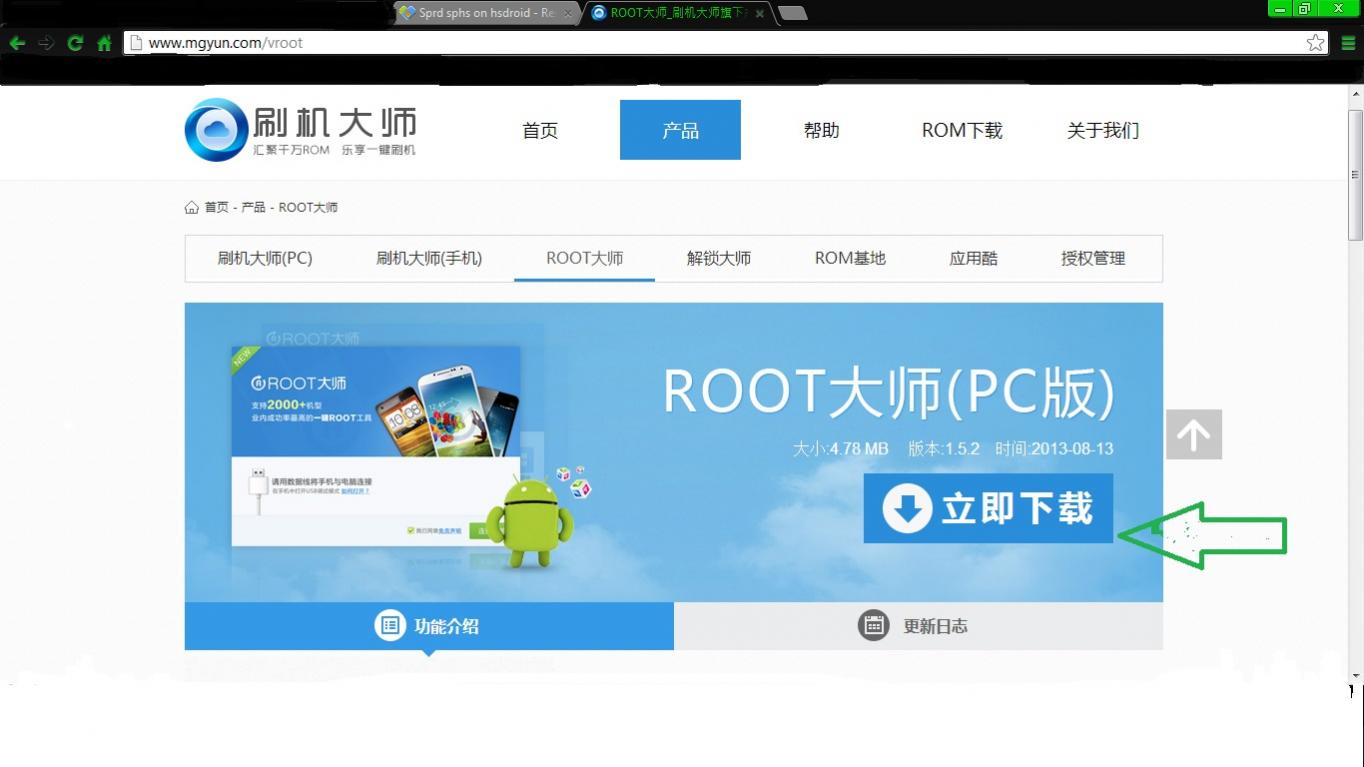The width and height of the screenshot is (1364, 767).
Task: Select the ROOT大师 browser tab
Action: [x=678, y=13]
